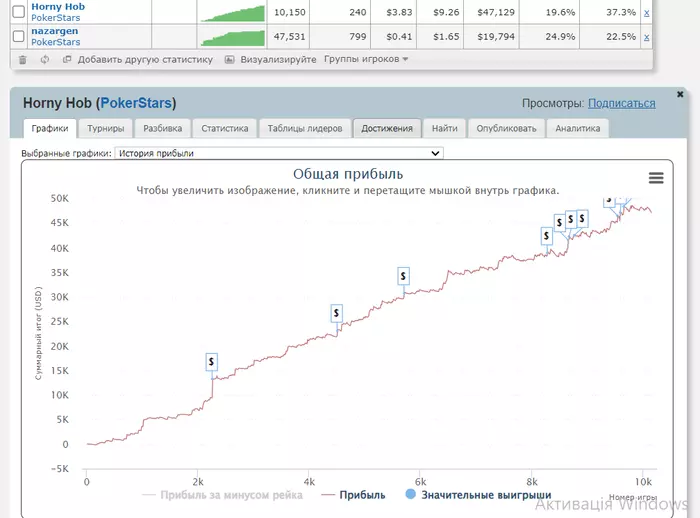
Task: Click the add statistics icon
Action: (67, 59)
